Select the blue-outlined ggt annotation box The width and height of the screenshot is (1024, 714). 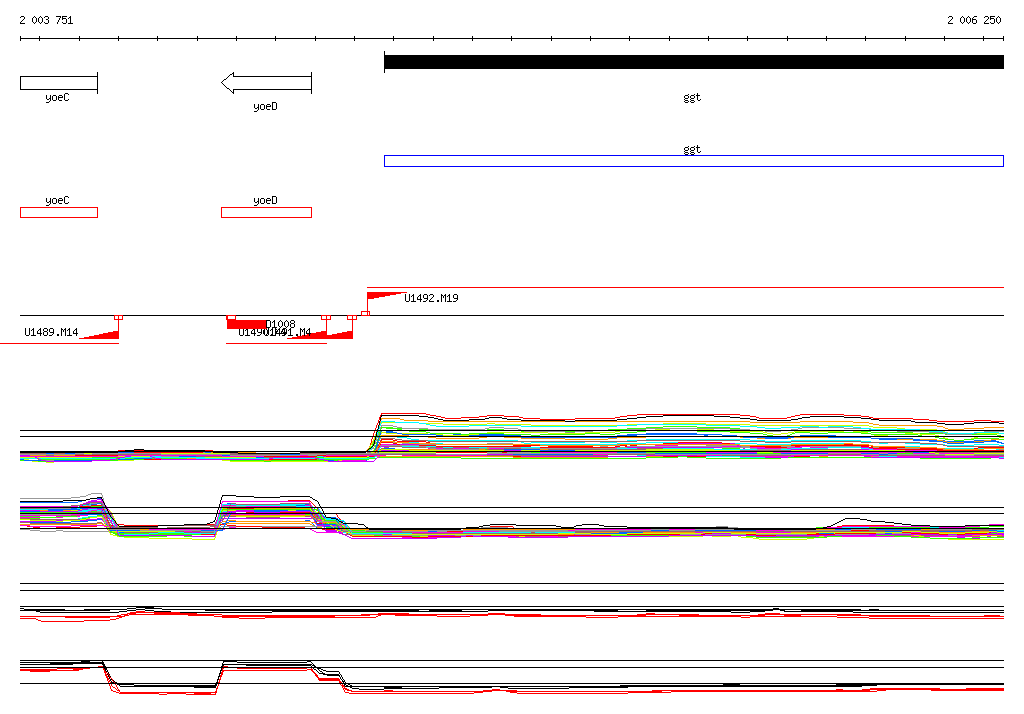click(694, 161)
